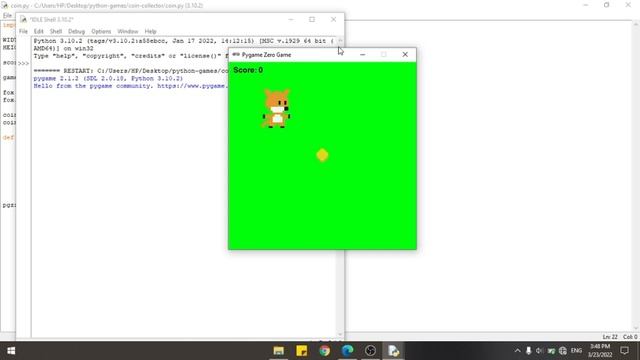Click the Python IDLE taskbar icon
This screenshot has width=640, height=360.
click(x=393, y=351)
